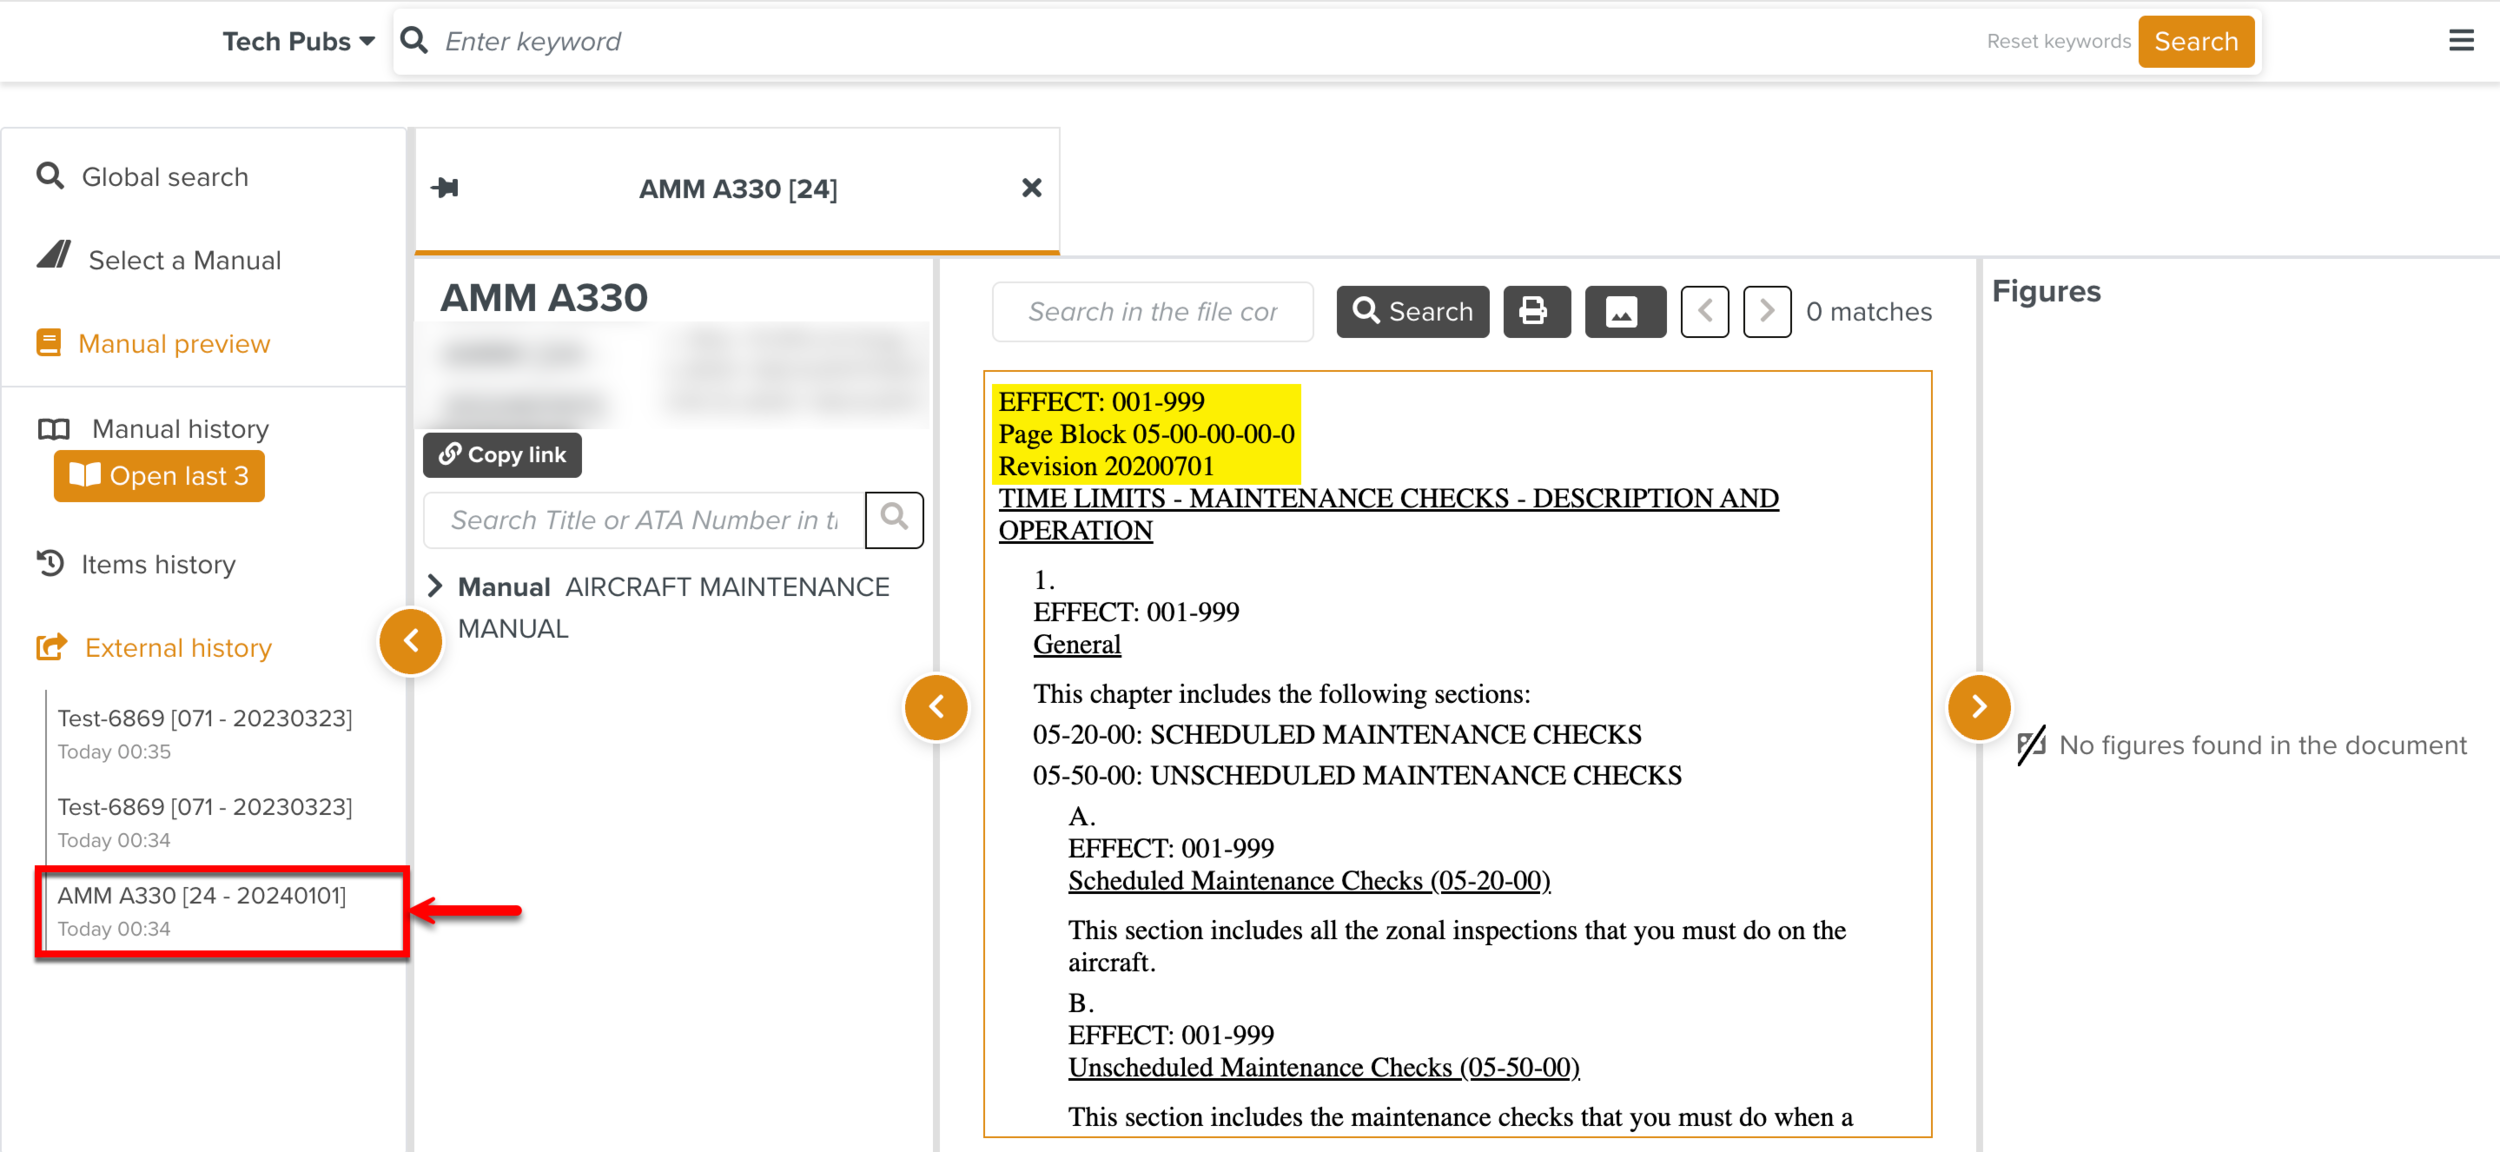Click the Search in the file content field

(x=1152, y=312)
